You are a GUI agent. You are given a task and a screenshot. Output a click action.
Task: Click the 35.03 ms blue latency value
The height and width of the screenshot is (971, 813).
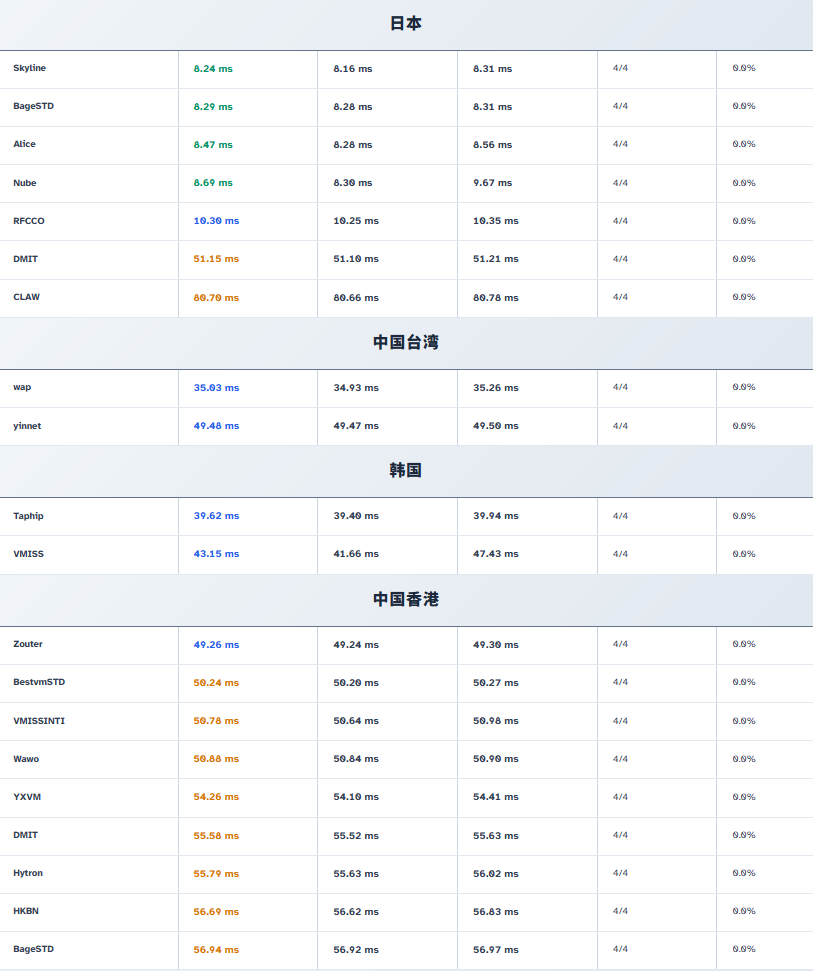(x=216, y=388)
